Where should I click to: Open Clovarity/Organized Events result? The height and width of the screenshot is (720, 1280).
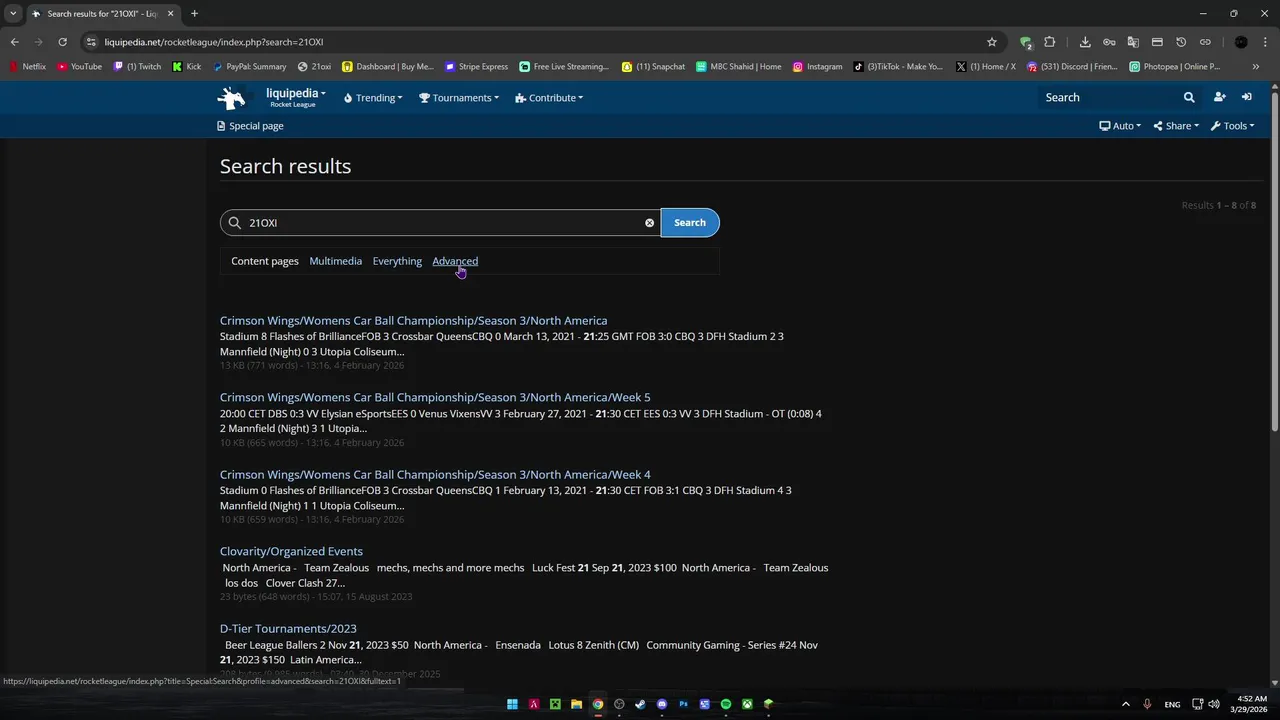(x=291, y=551)
